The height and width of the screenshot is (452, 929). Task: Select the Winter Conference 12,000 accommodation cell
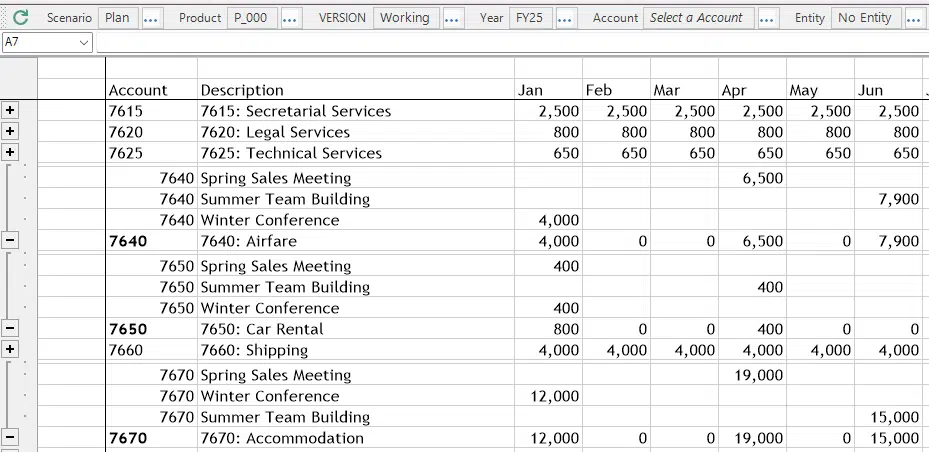[x=548, y=396]
